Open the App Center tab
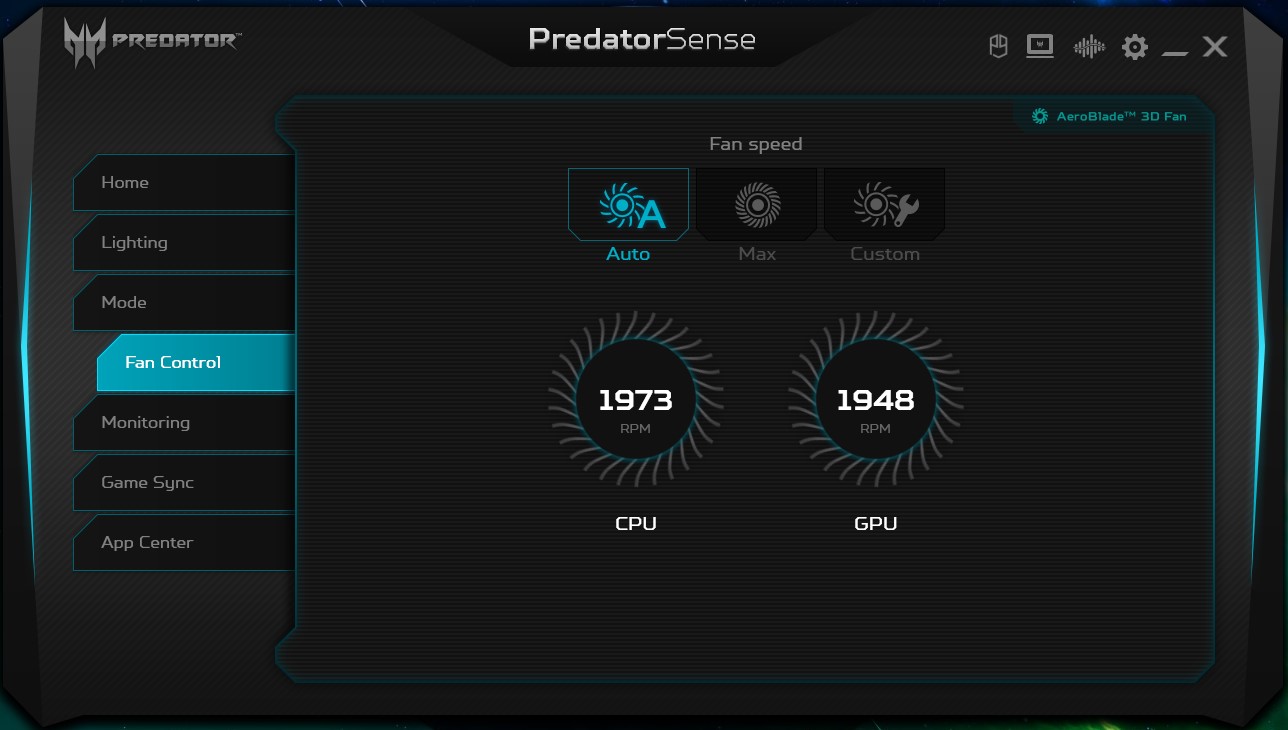1288x730 pixels. coord(185,542)
